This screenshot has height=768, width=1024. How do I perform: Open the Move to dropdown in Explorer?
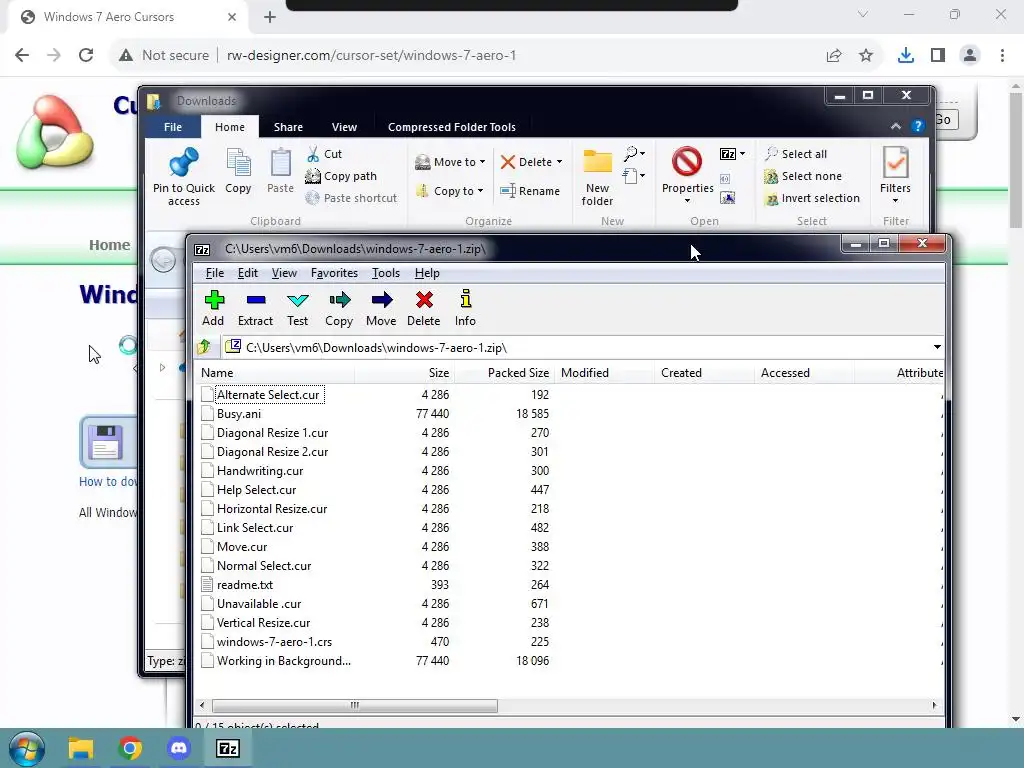pos(451,162)
